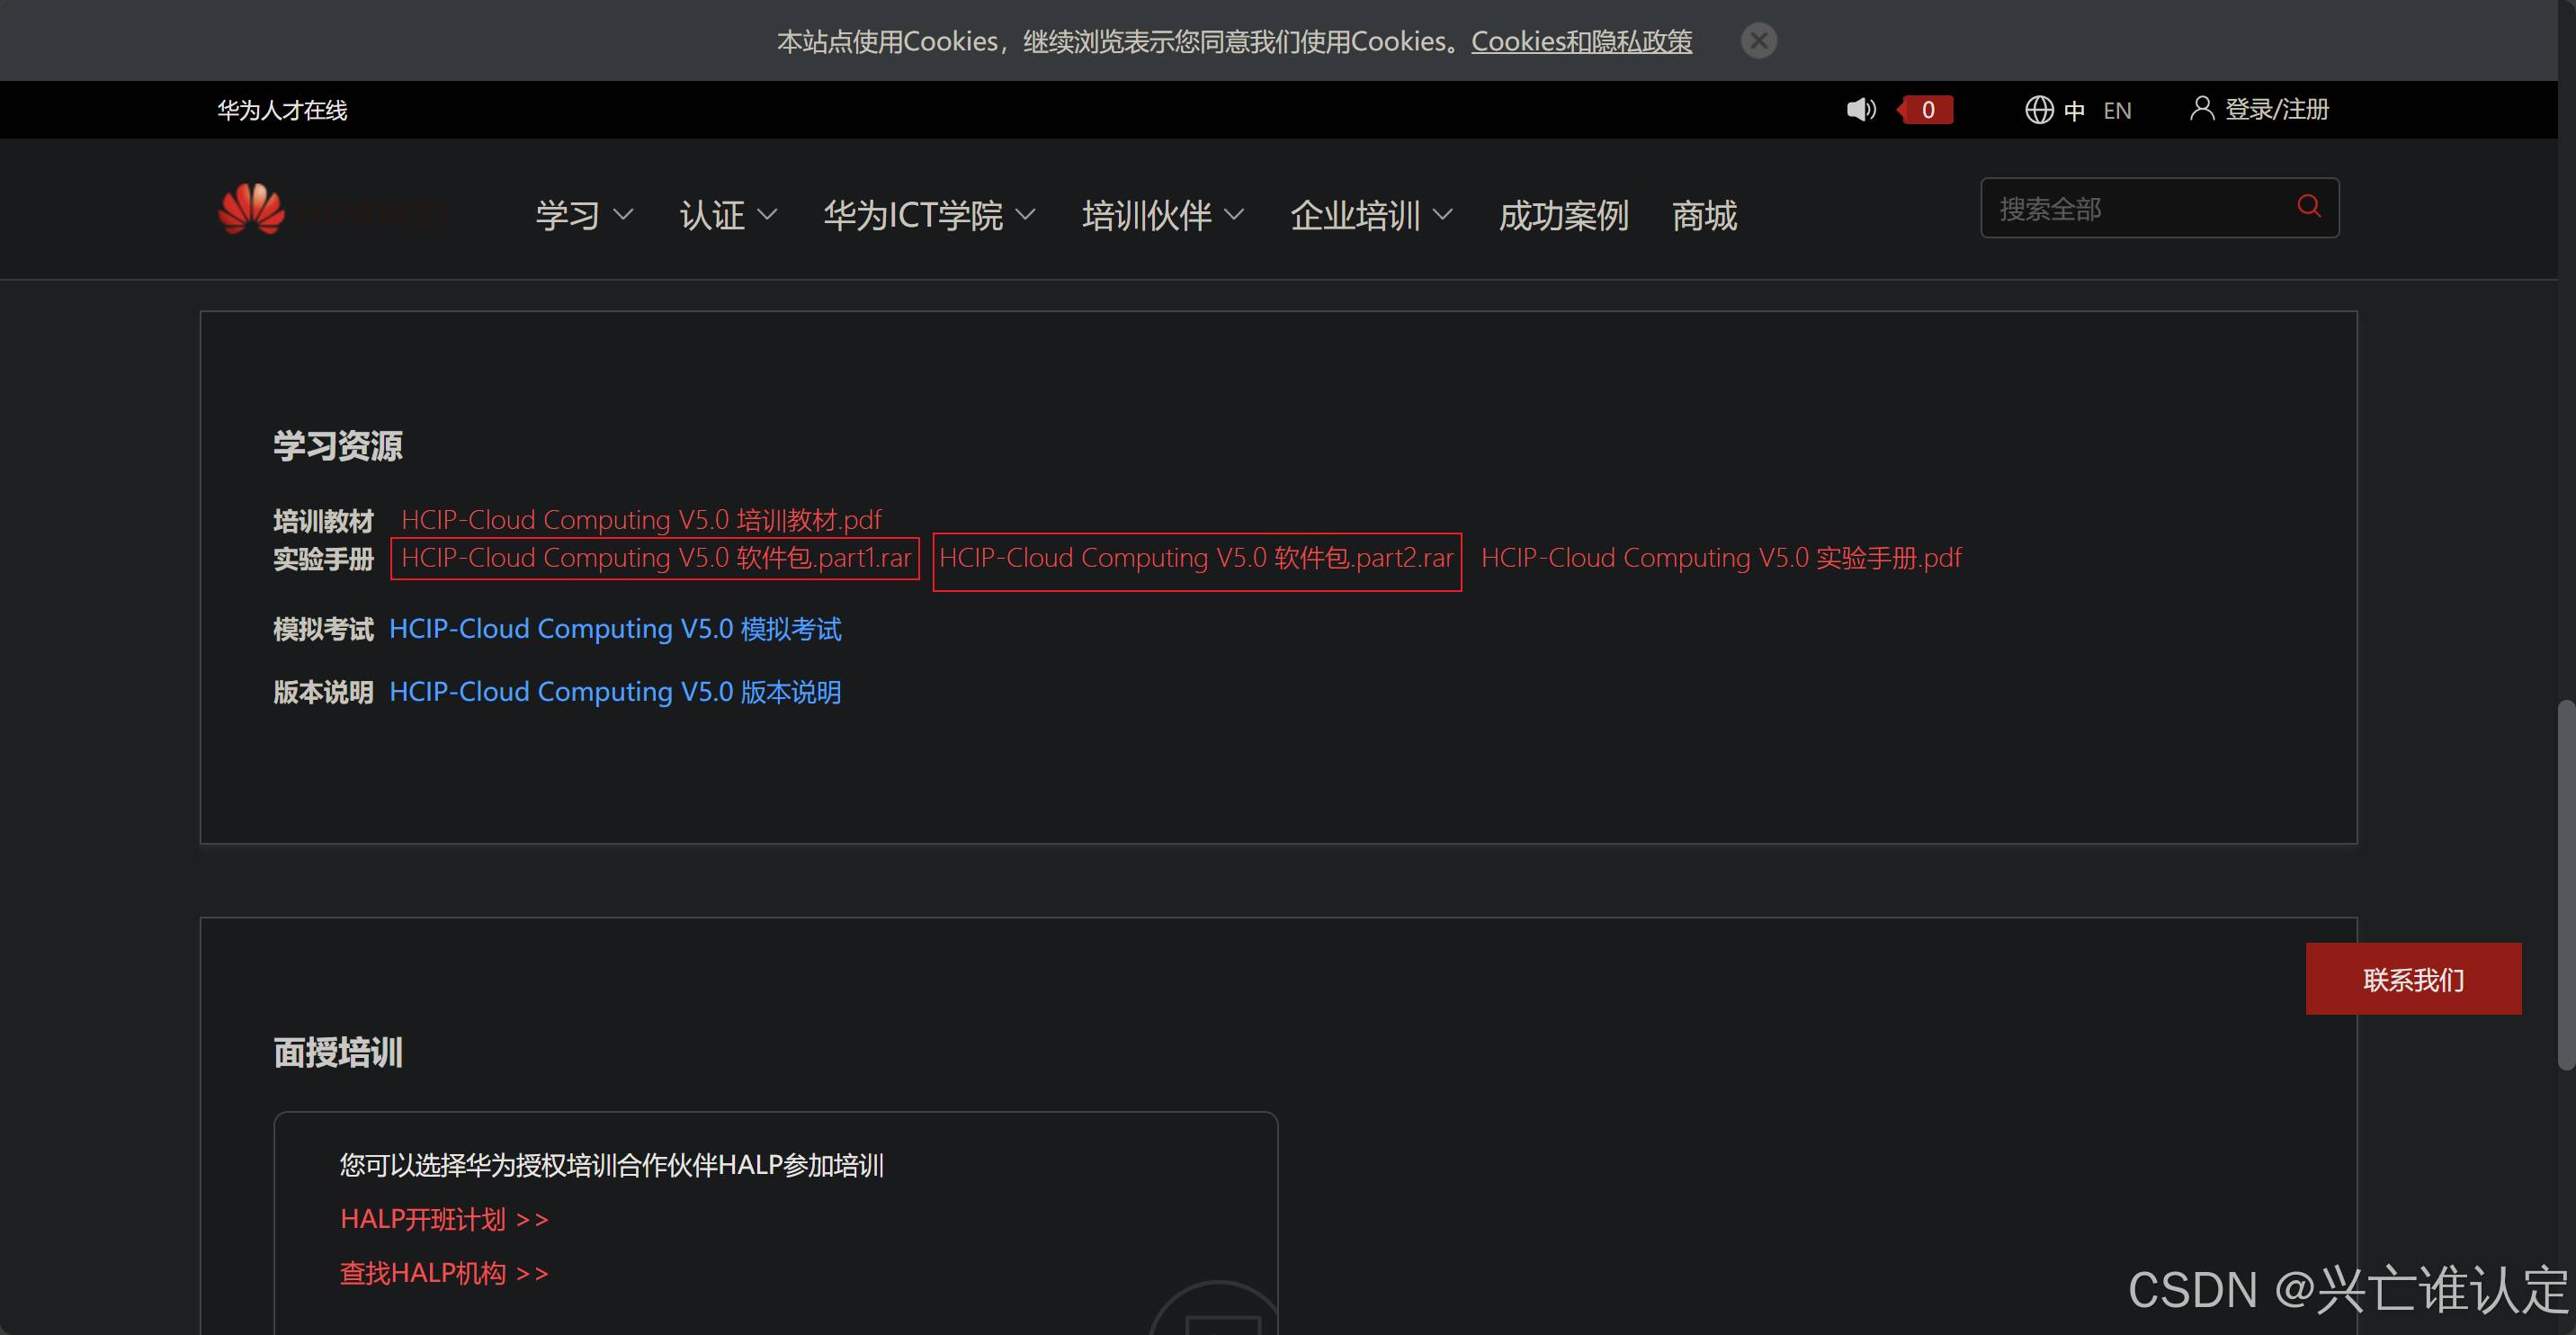
Task: Click the 模拟考试 row label
Action: tap(323, 629)
